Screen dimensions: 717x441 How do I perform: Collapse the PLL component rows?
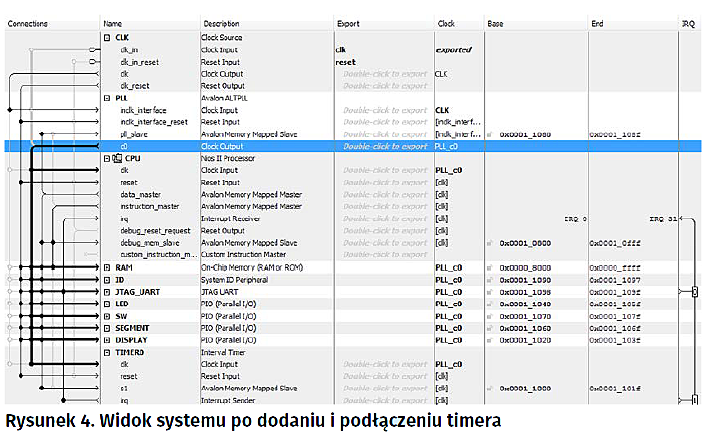point(107,98)
